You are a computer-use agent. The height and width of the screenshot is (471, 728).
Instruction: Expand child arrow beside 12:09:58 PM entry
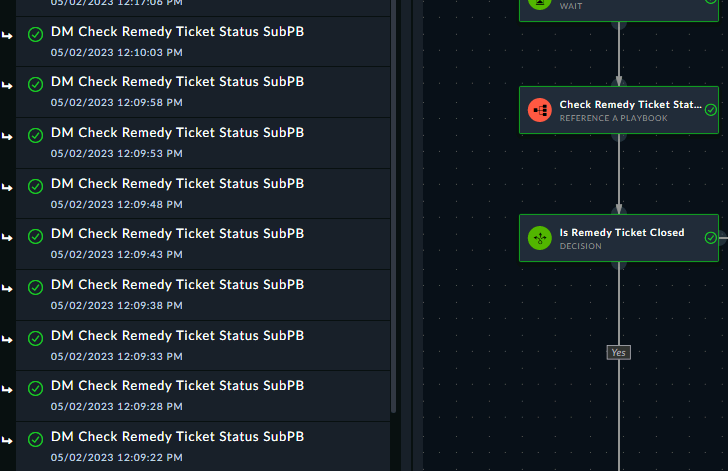coord(7,85)
